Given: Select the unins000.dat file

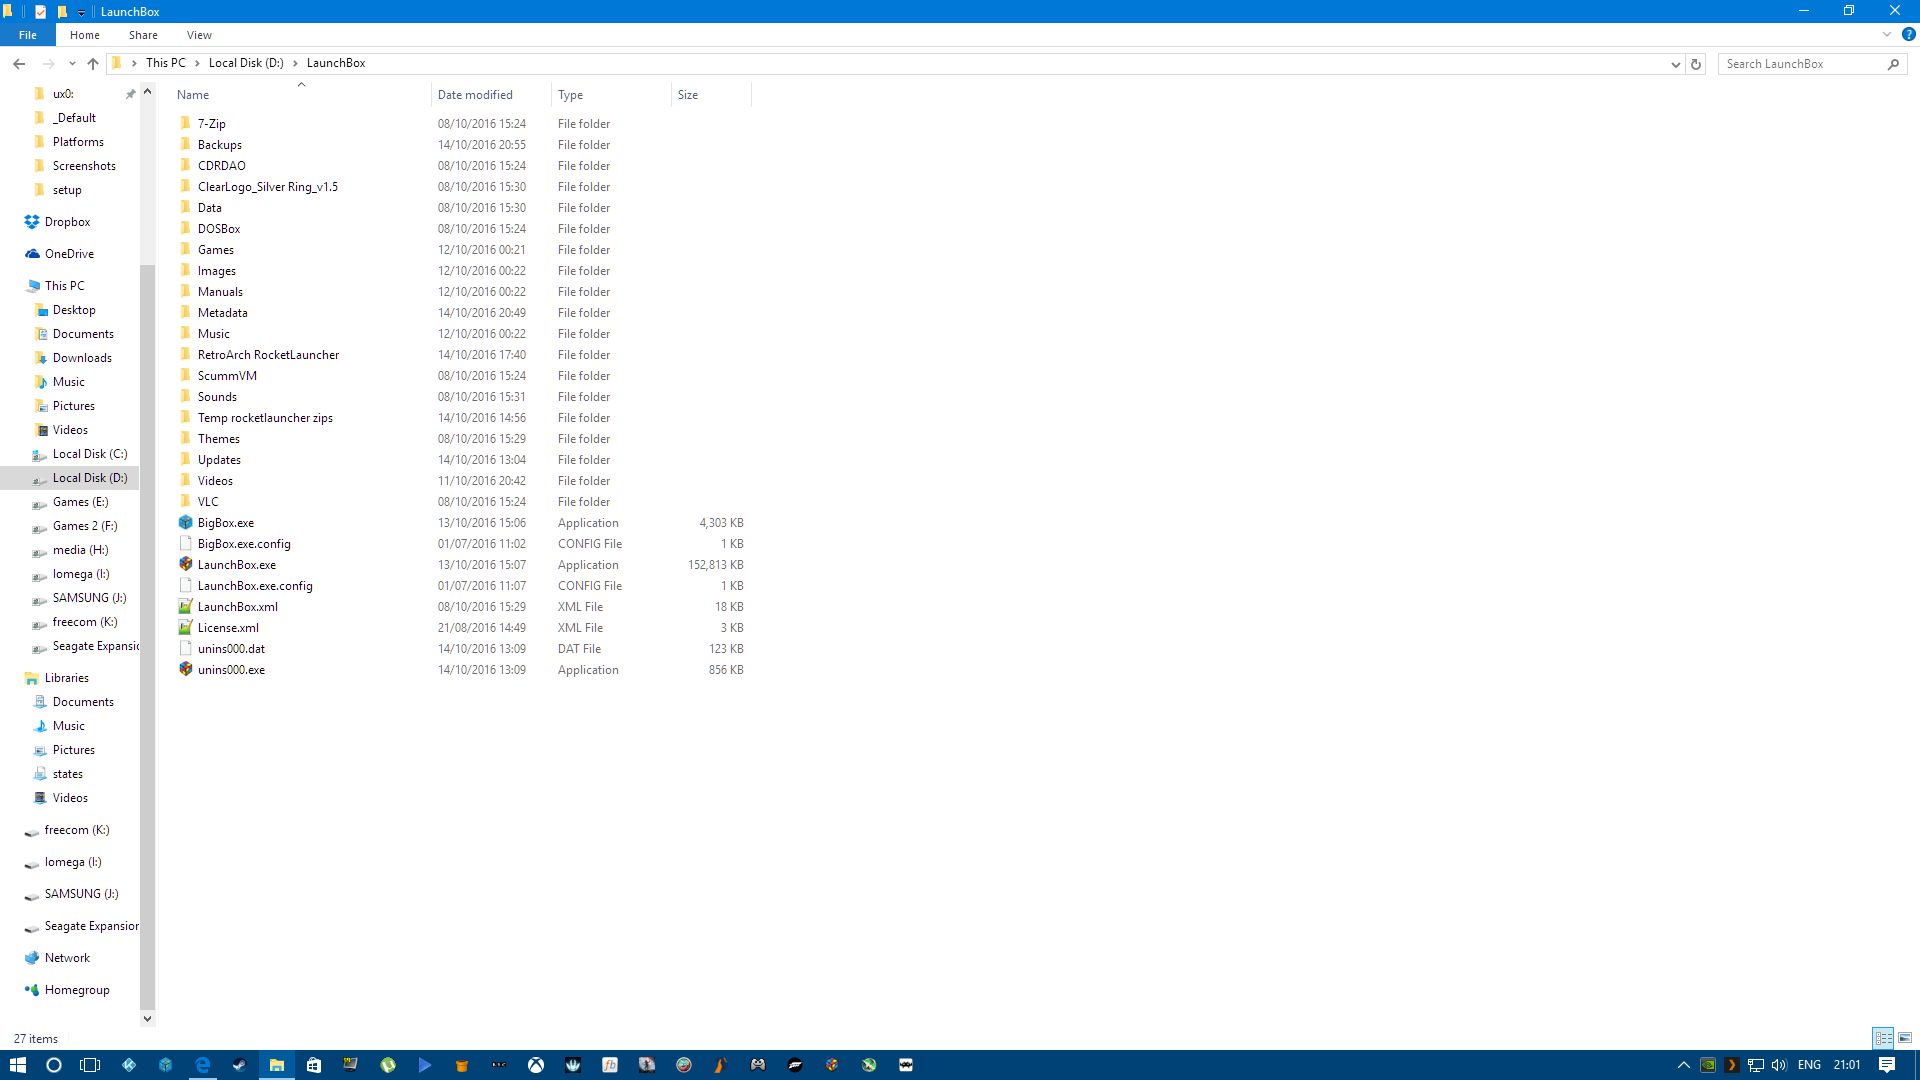Looking at the screenshot, I should 231,649.
